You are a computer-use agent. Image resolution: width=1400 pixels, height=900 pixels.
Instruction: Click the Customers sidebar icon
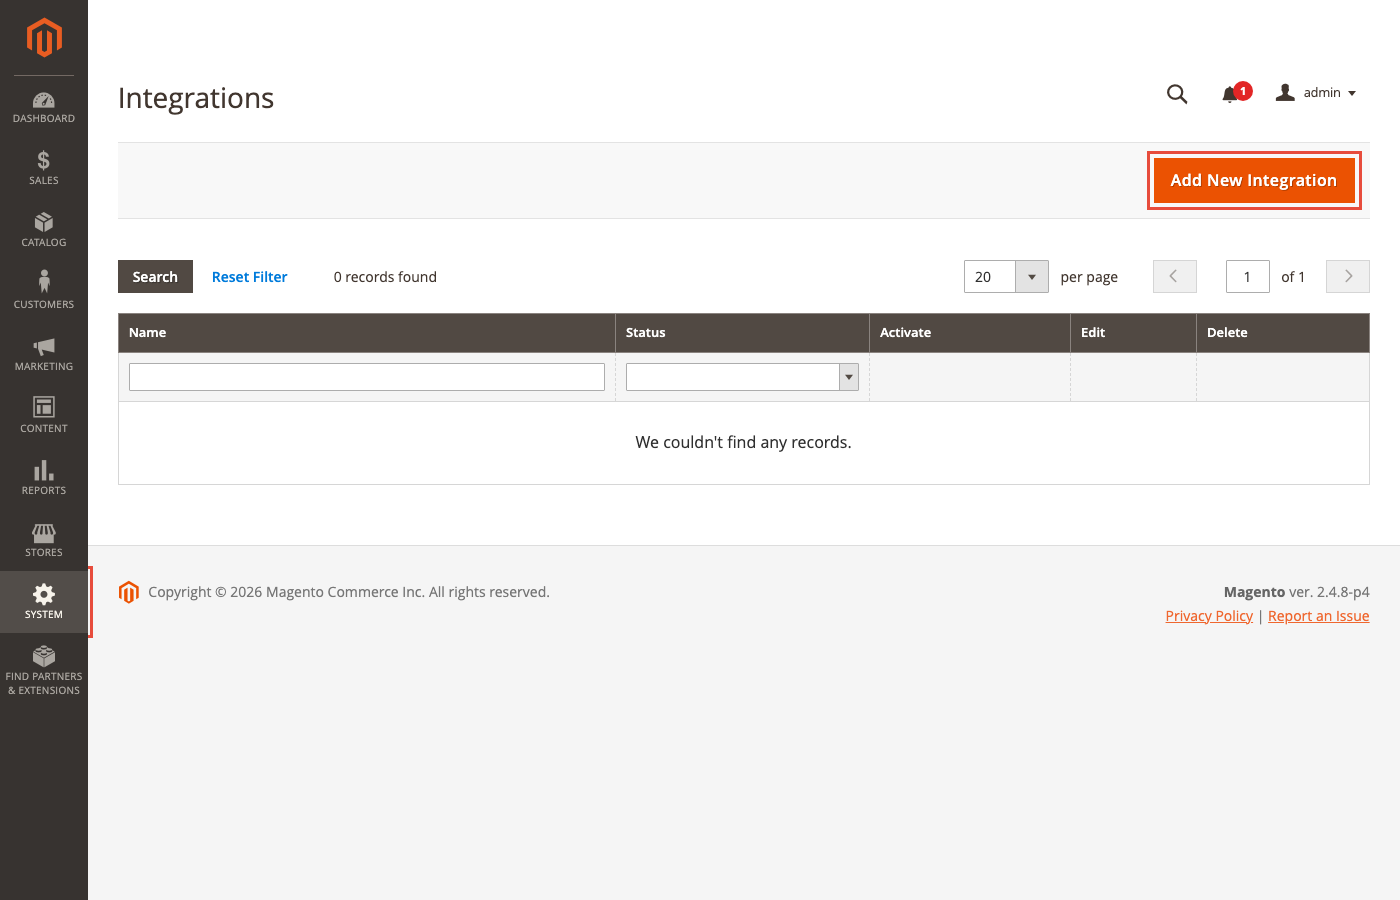pyautogui.click(x=43, y=292)
